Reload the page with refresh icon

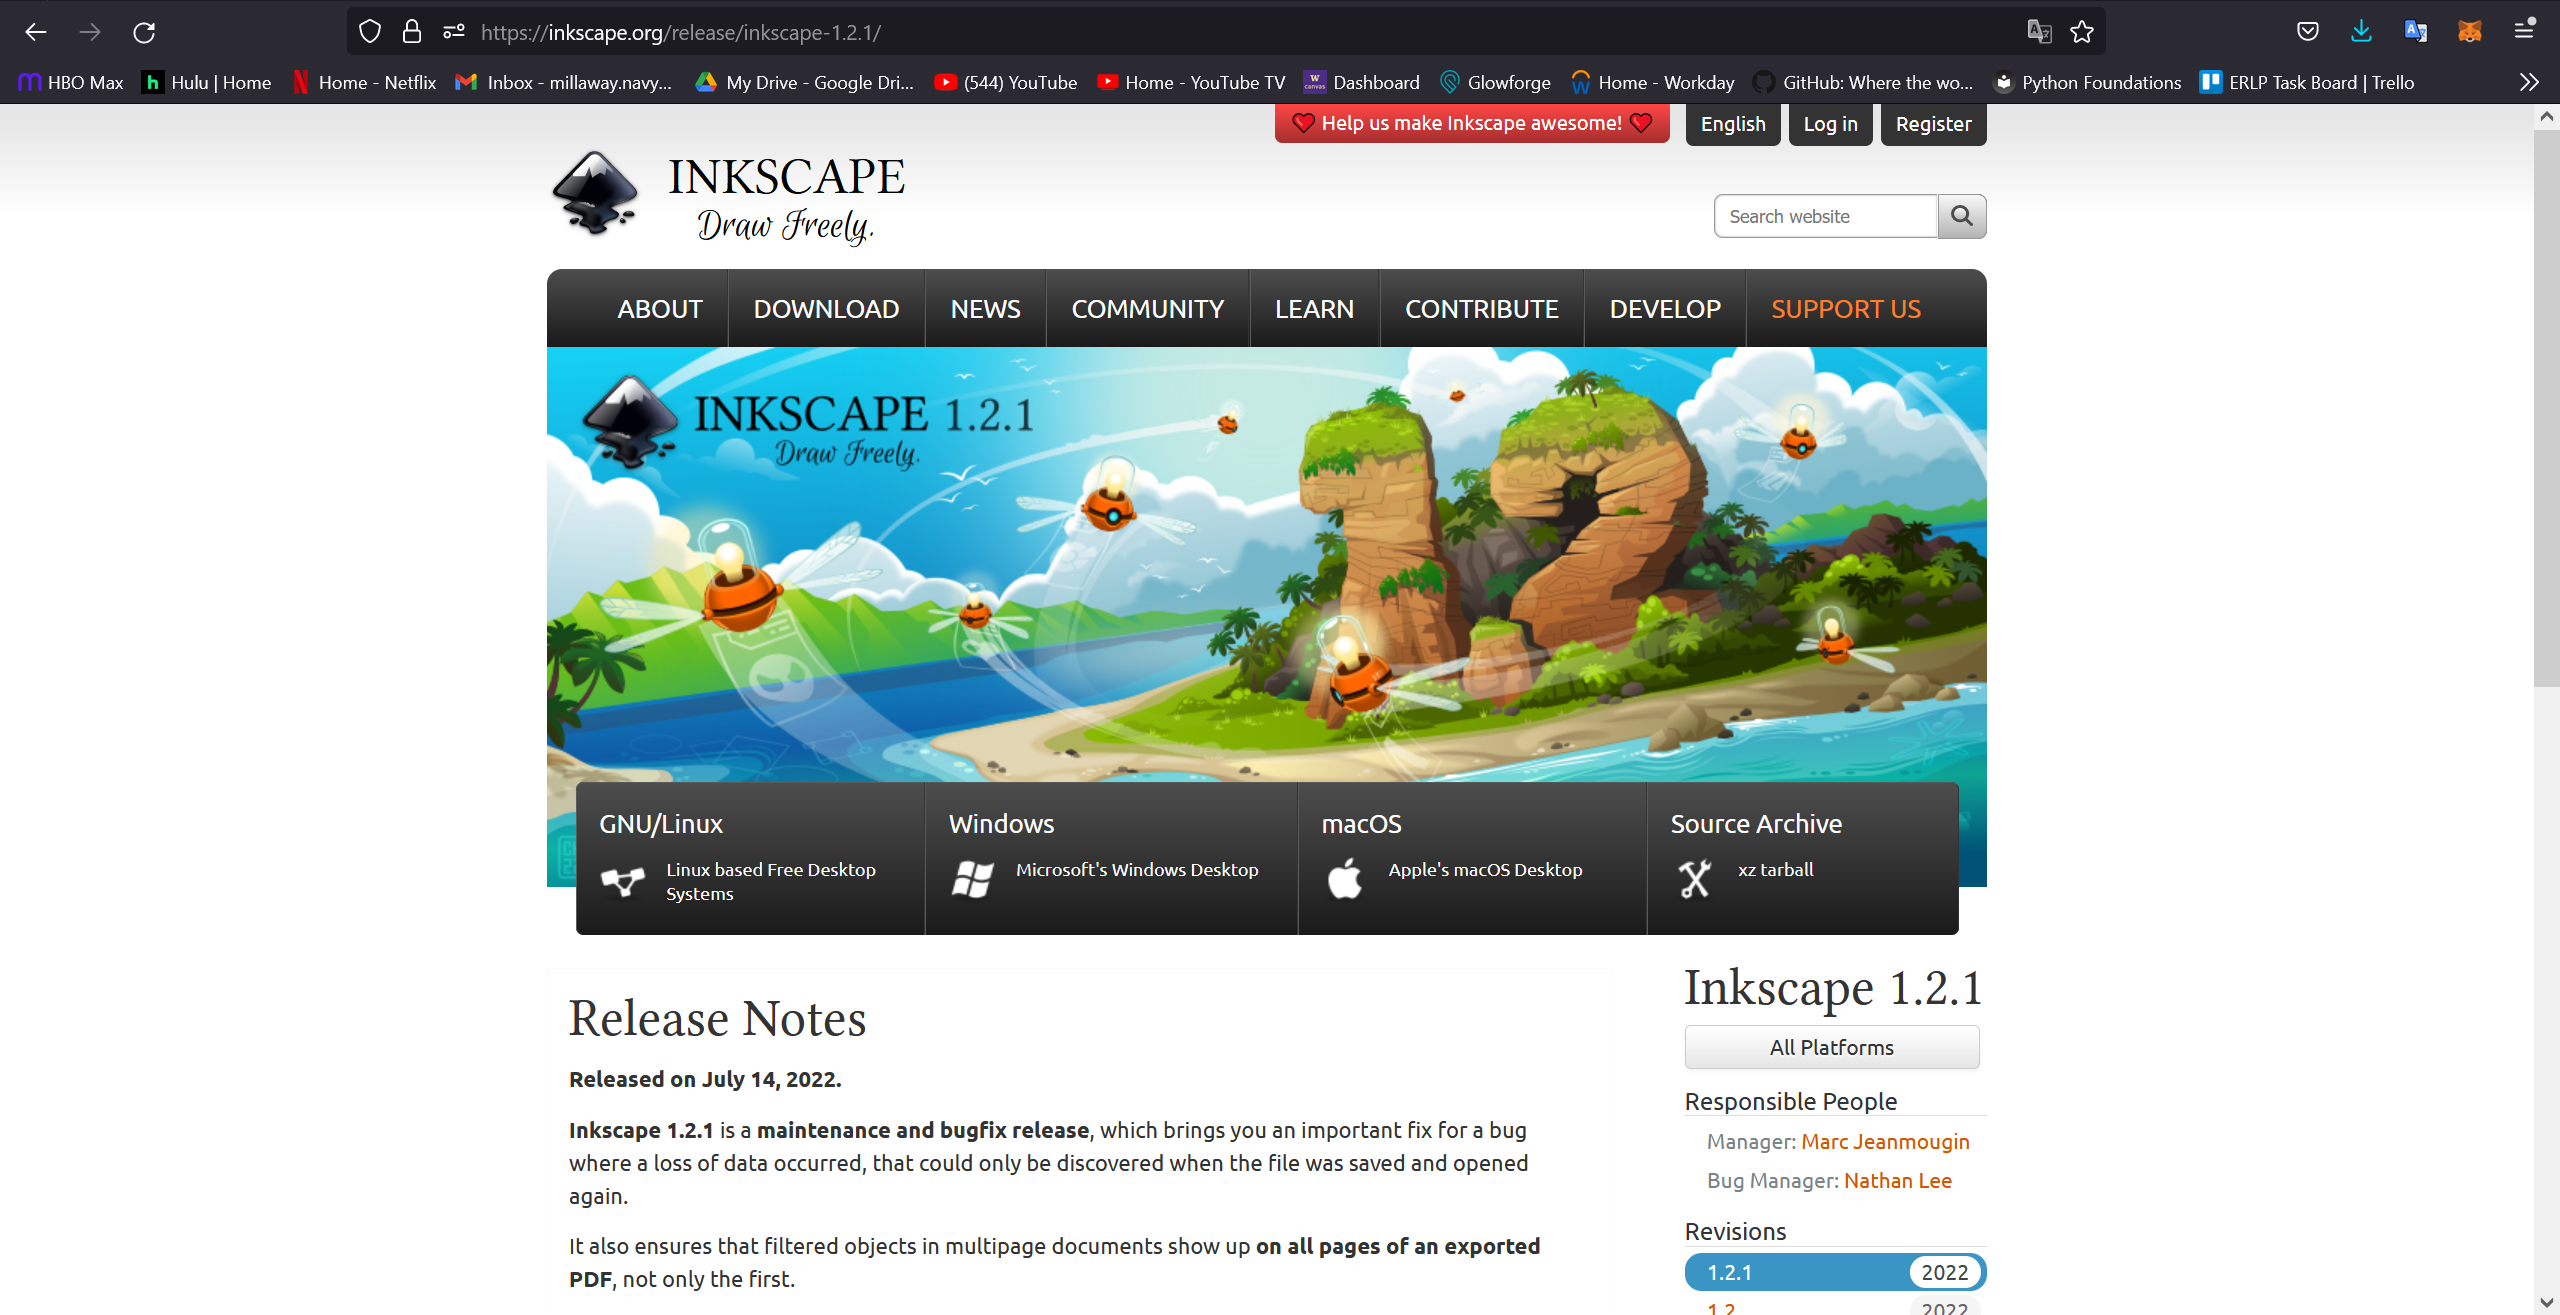click(x=144, y=32)
